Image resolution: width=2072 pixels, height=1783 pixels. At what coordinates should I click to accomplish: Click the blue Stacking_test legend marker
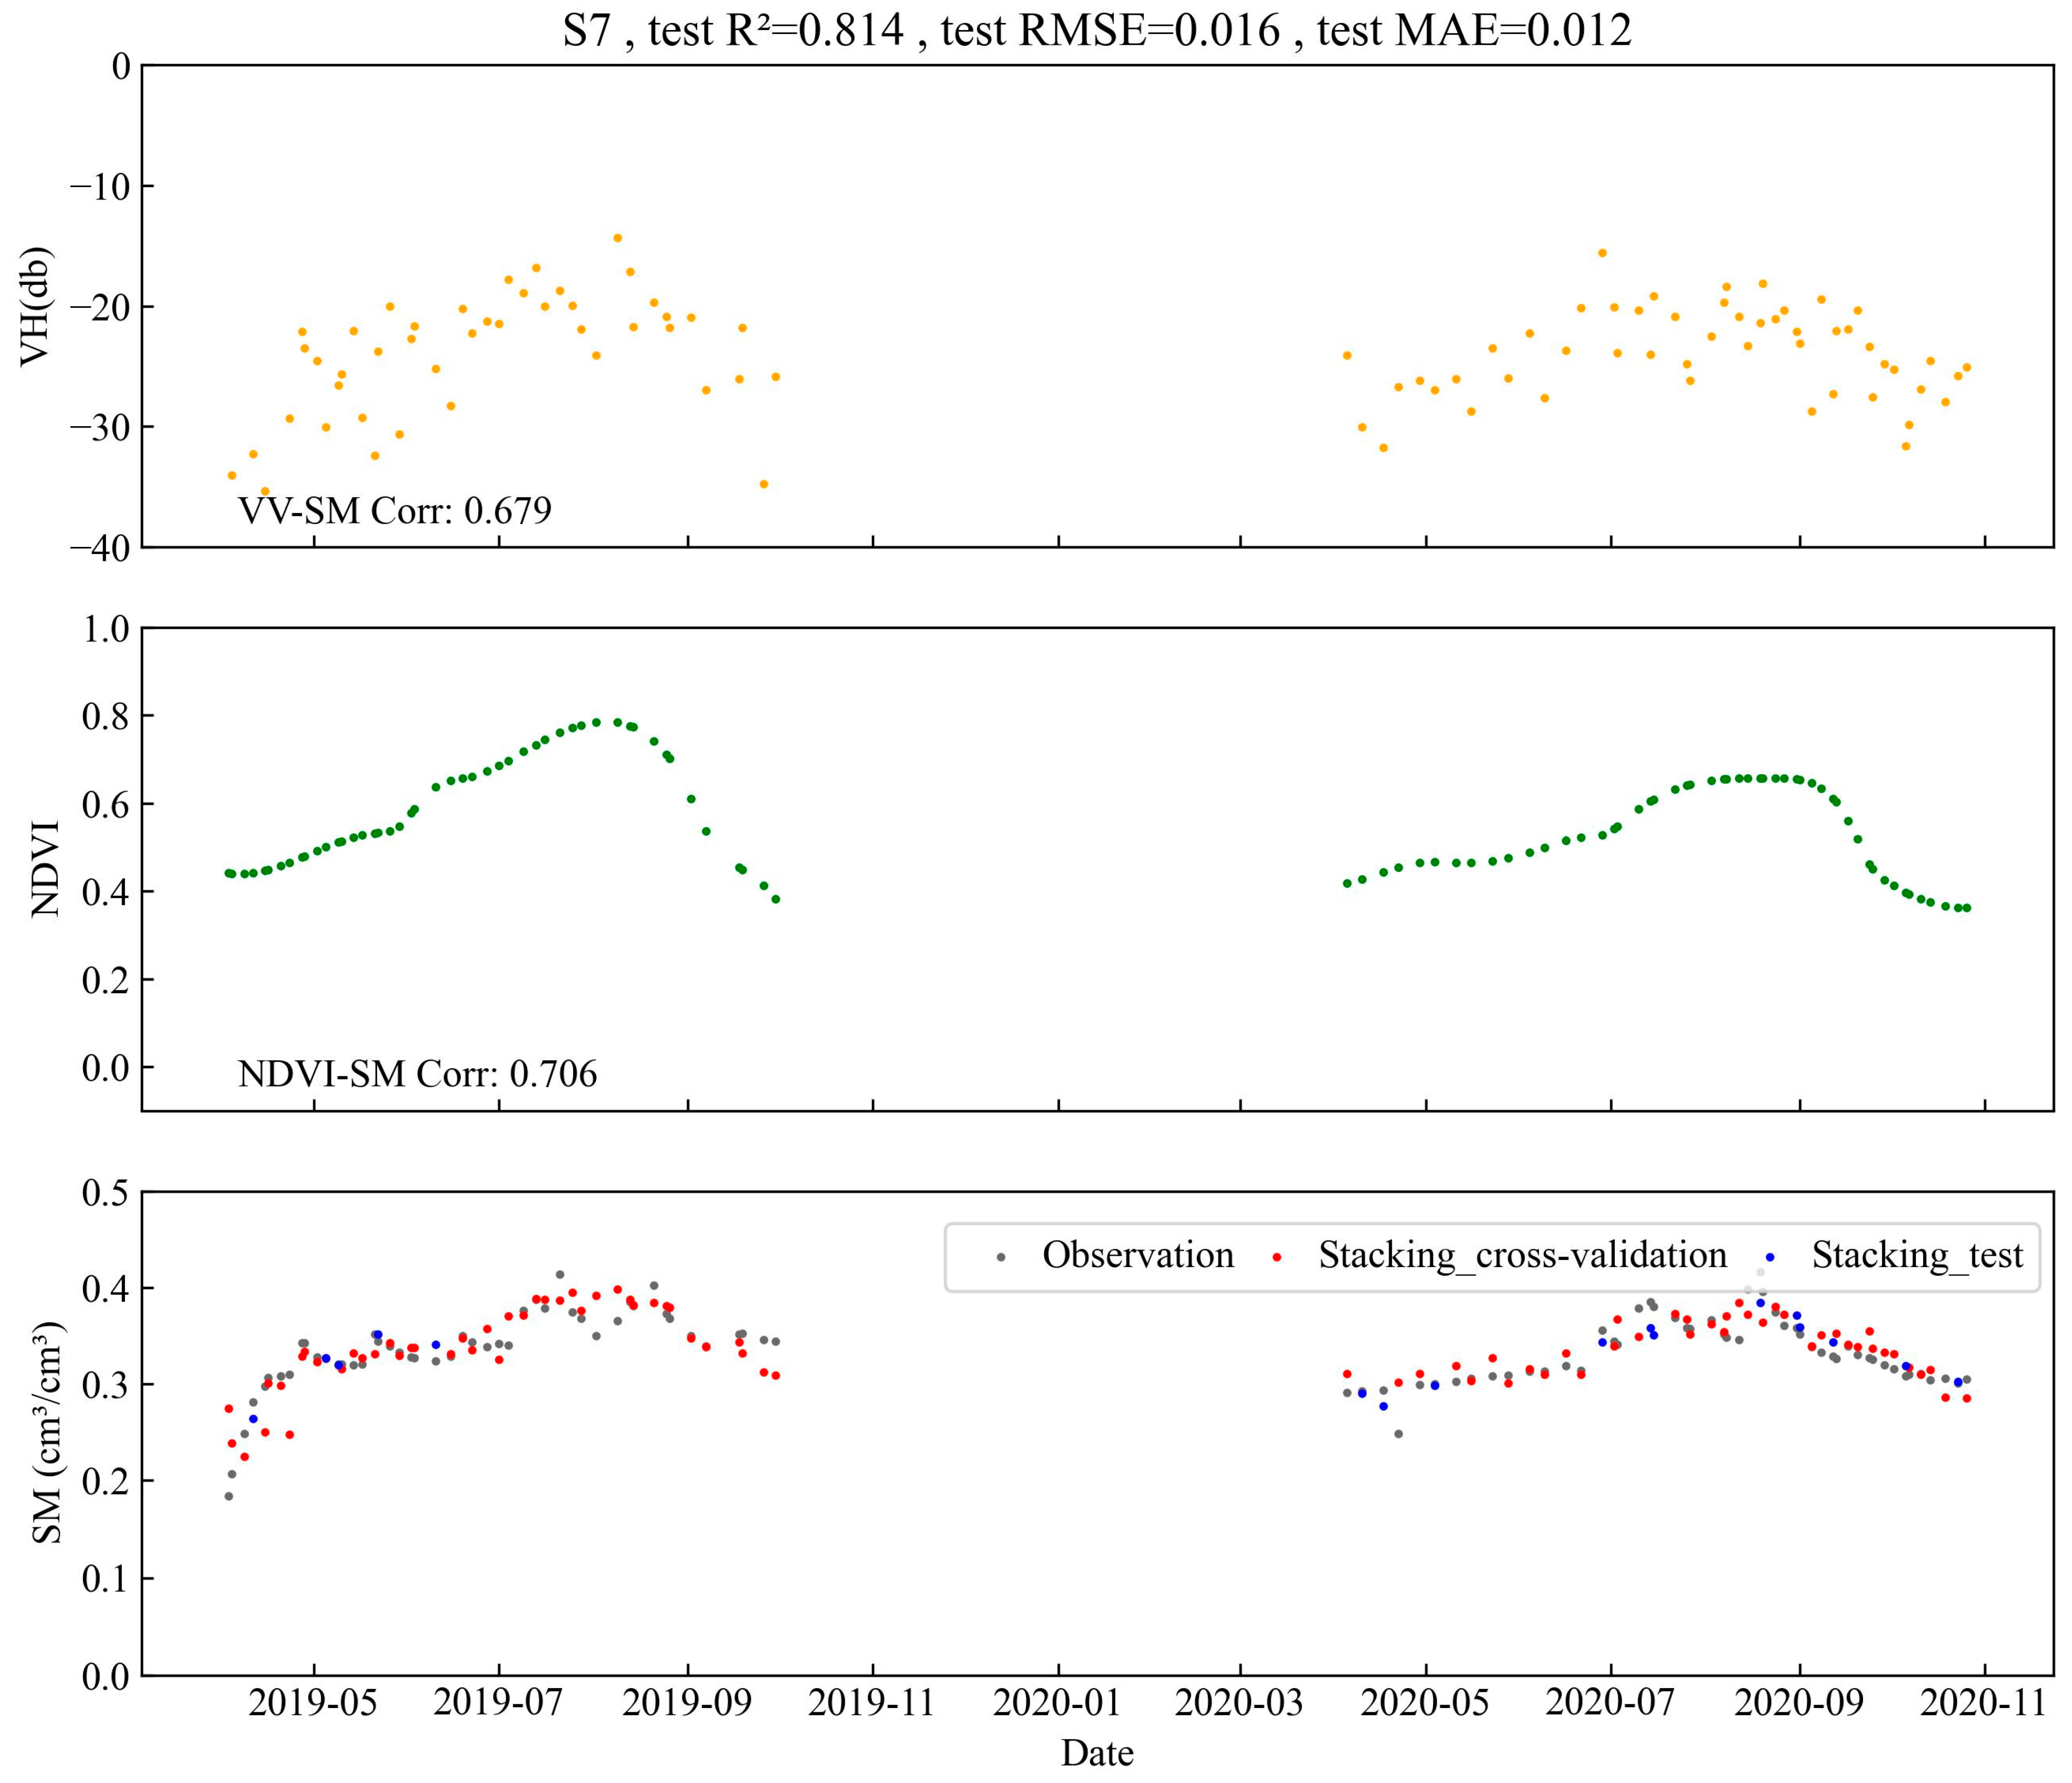pos(1769,1257)
